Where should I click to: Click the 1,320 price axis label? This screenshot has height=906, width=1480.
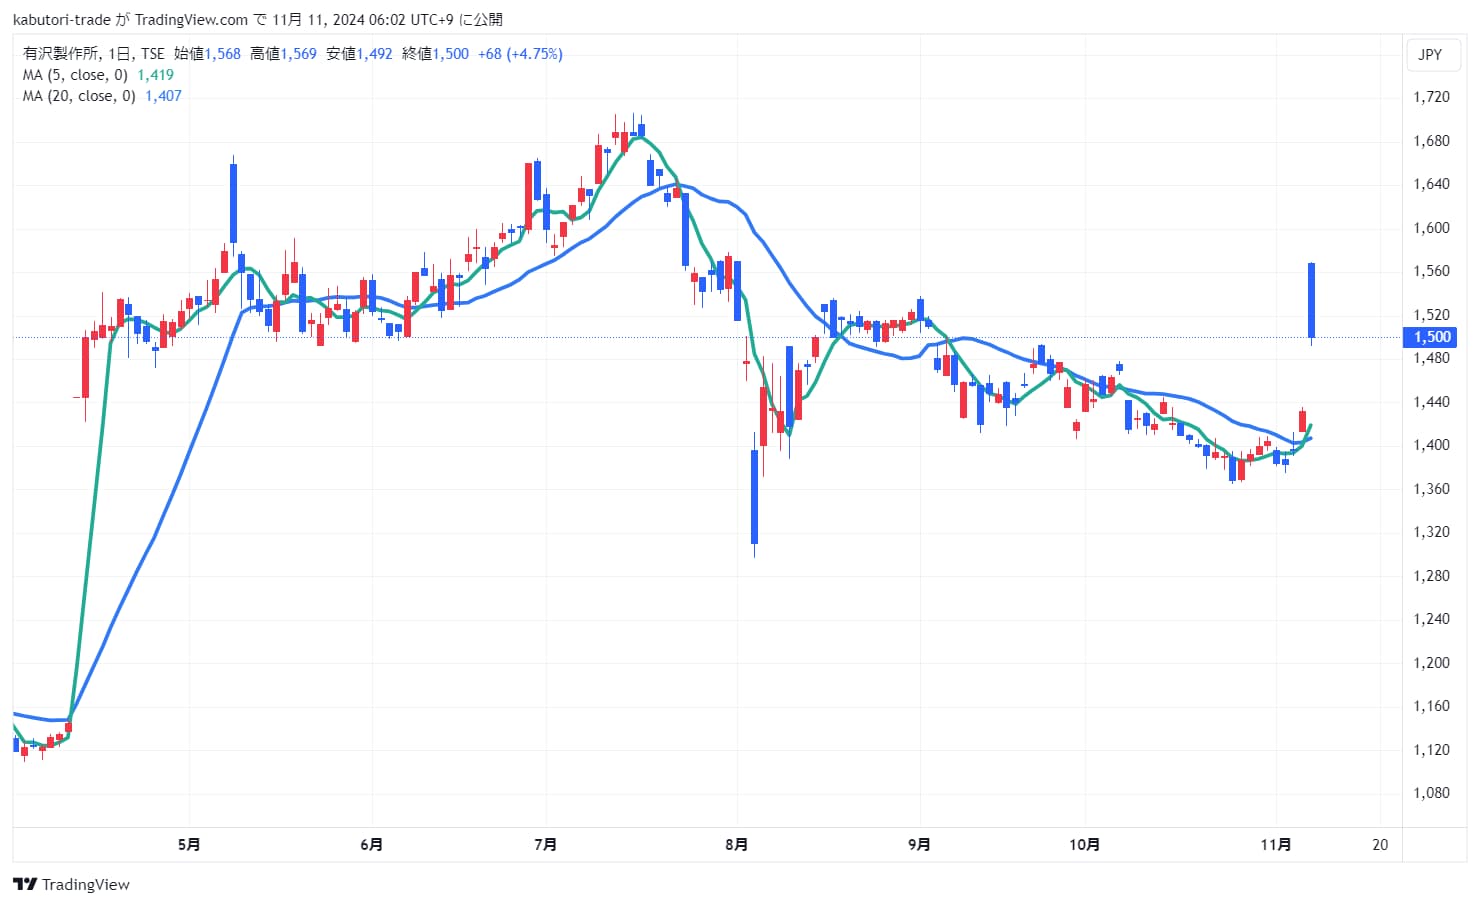point(1431,532)
